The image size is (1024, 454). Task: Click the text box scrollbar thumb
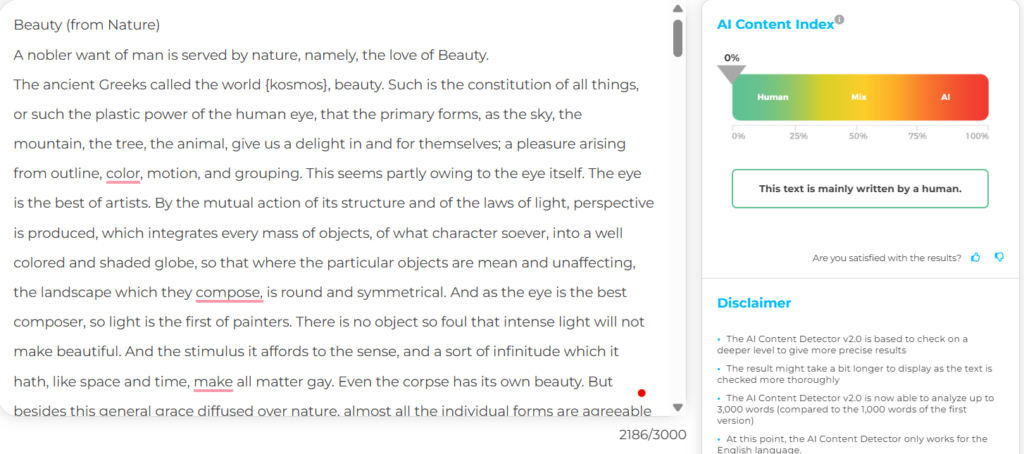pos(678,38)
